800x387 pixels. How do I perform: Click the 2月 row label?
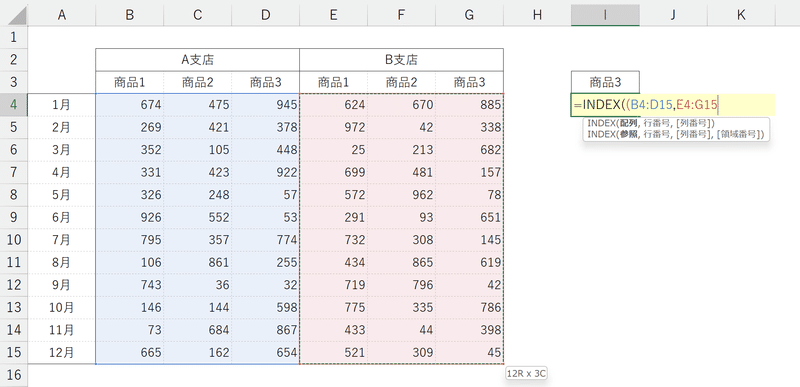[x=62, y=127]
